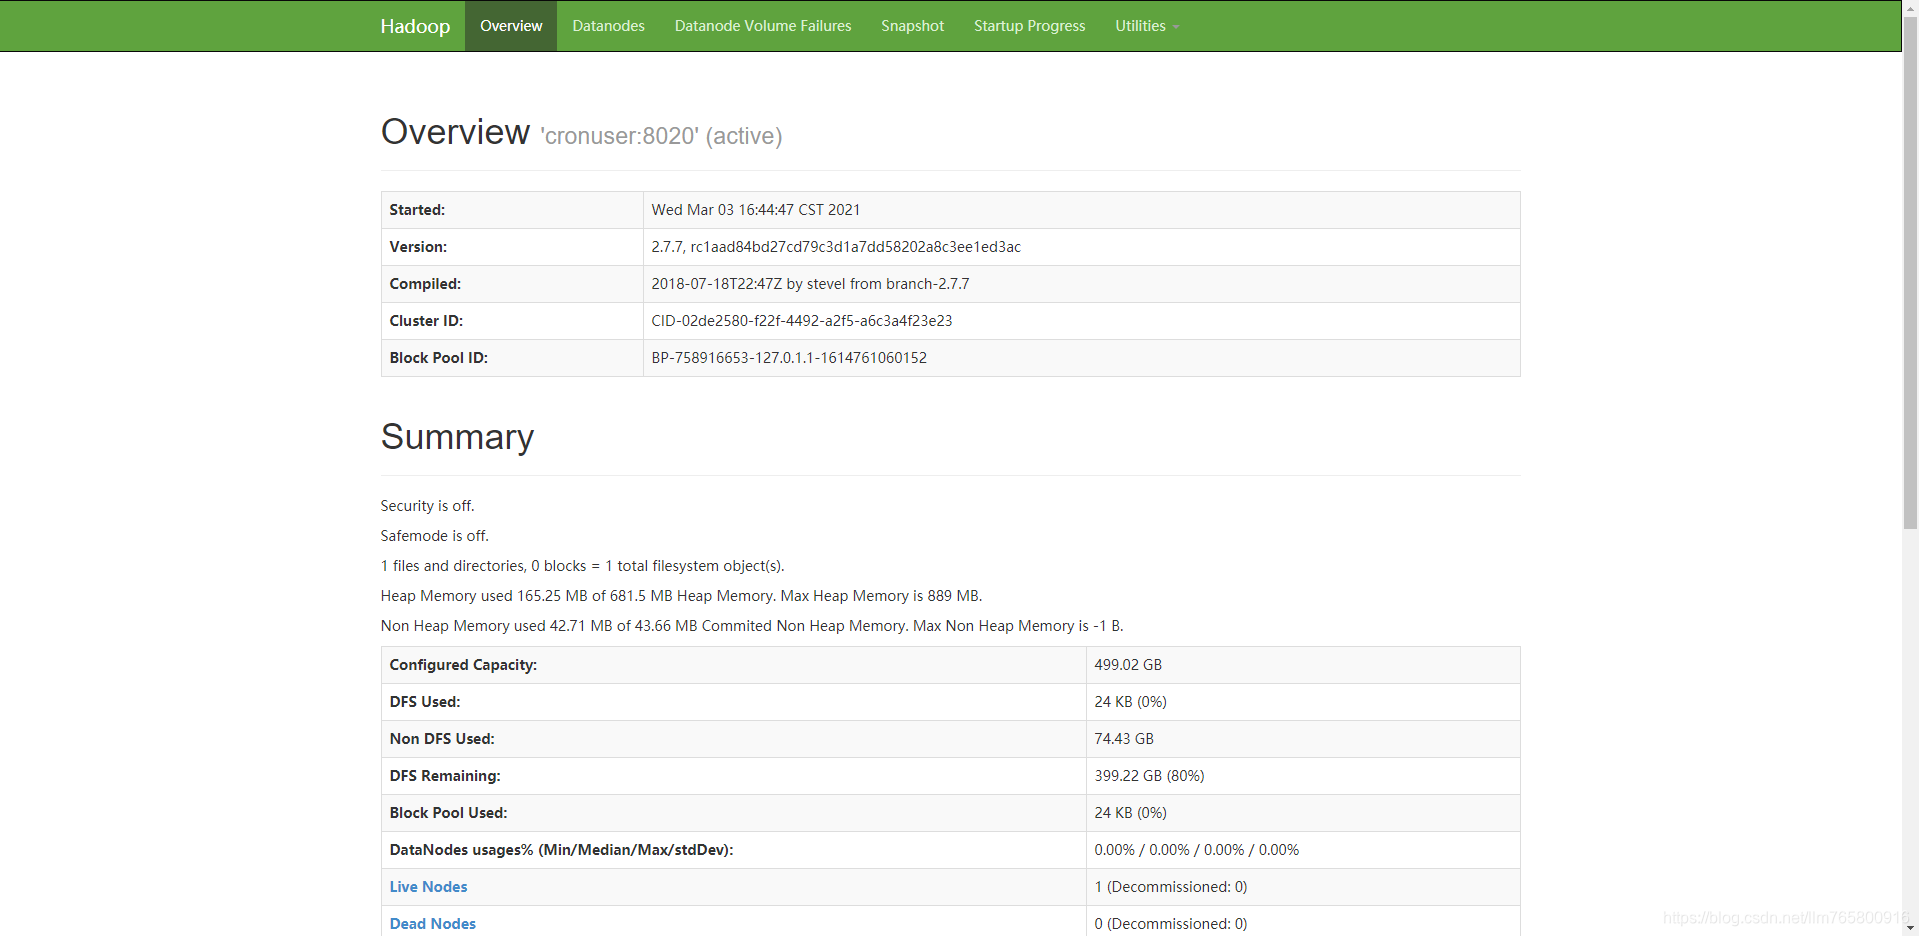Viewport: 1919px width, 936px height.
Task: Click the Block Pool ID: label cell
Action: tap(512, 358)
